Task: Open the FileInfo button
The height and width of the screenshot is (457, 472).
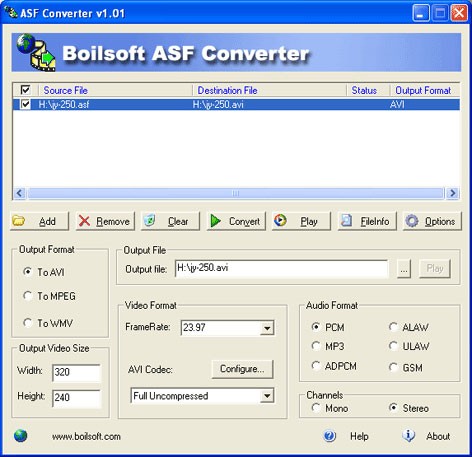Action: pyautogui.click(x=367, y=221)
